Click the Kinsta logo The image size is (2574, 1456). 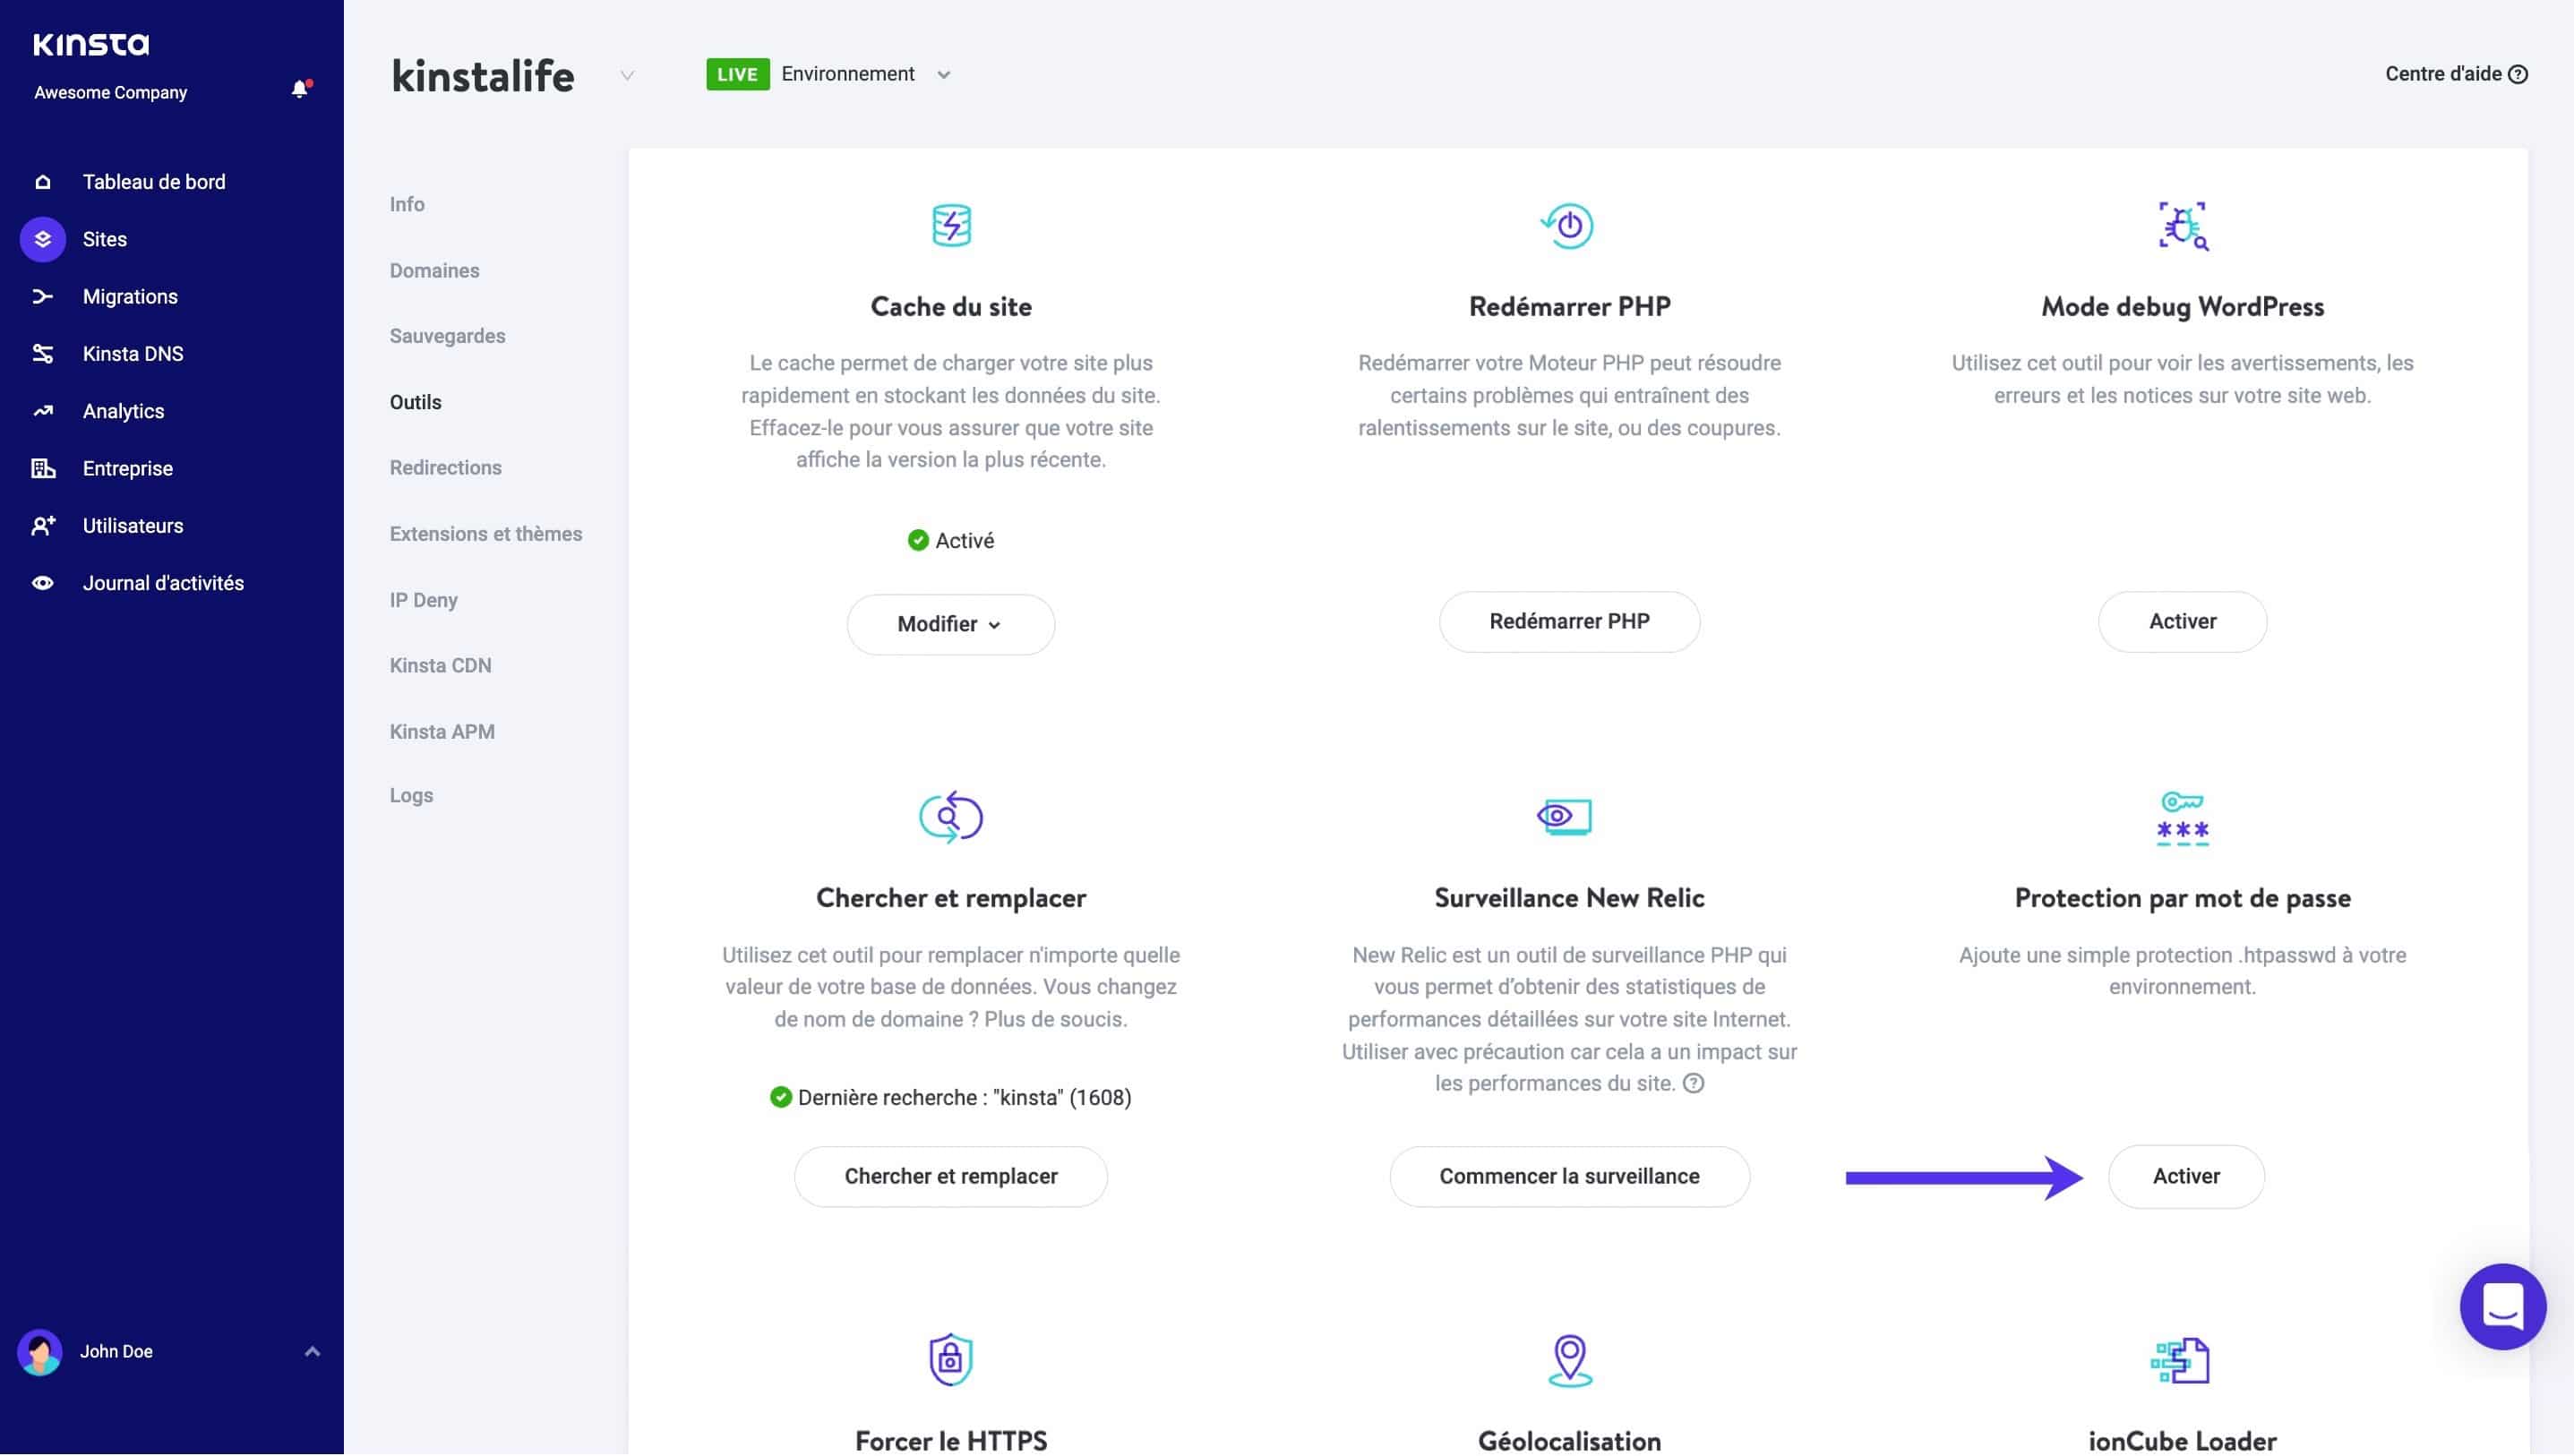tap(91, 44)
